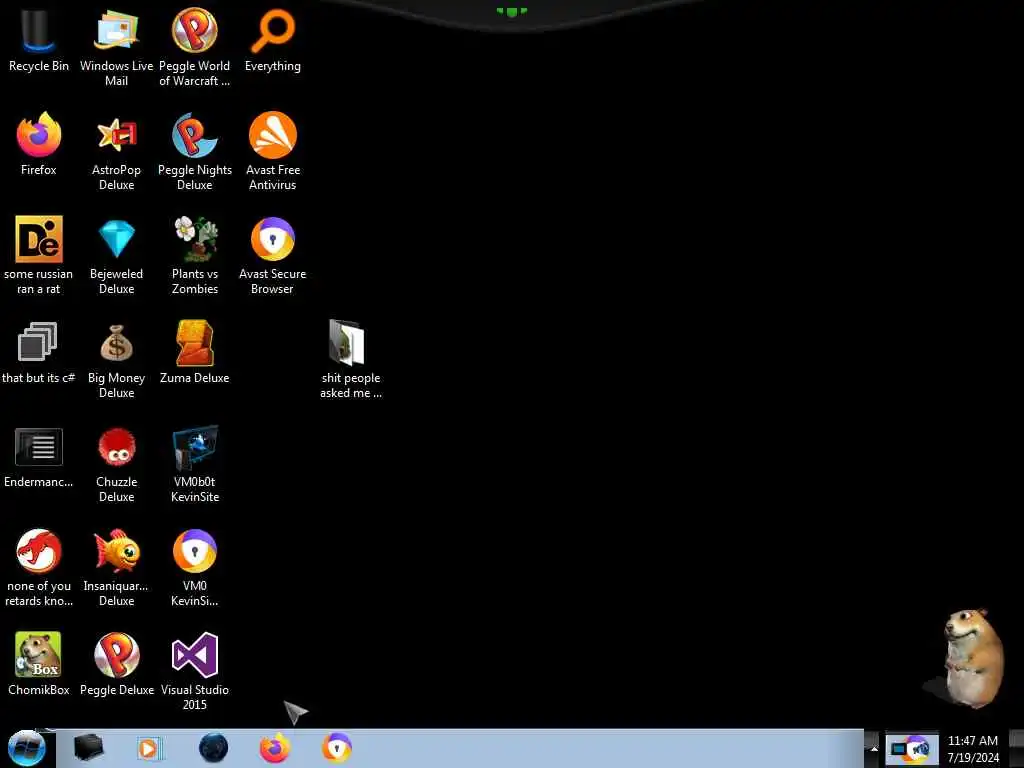The width and height of the screenshot is (1024, 768).
Task: Select Bejeweled Deluxe diamond icon
Action: (116, 255)
